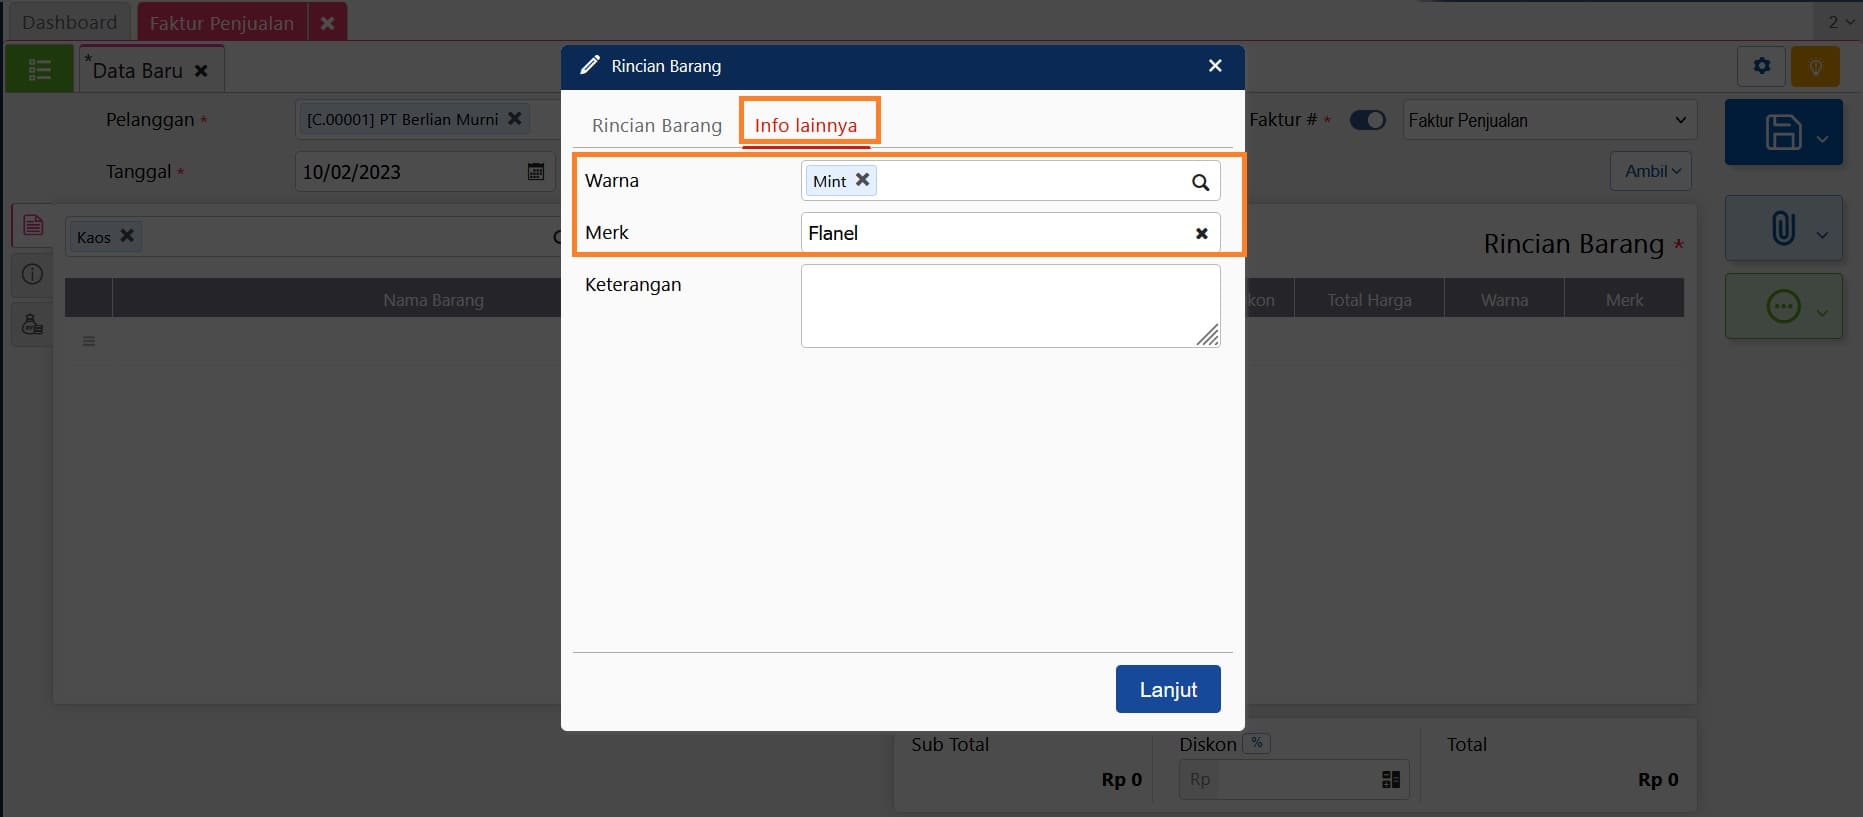The height and width of the screenshot is (817, 1863).
Task: Toggle the Faktur # automatic numbering switch
Action: pos(1367,120)
